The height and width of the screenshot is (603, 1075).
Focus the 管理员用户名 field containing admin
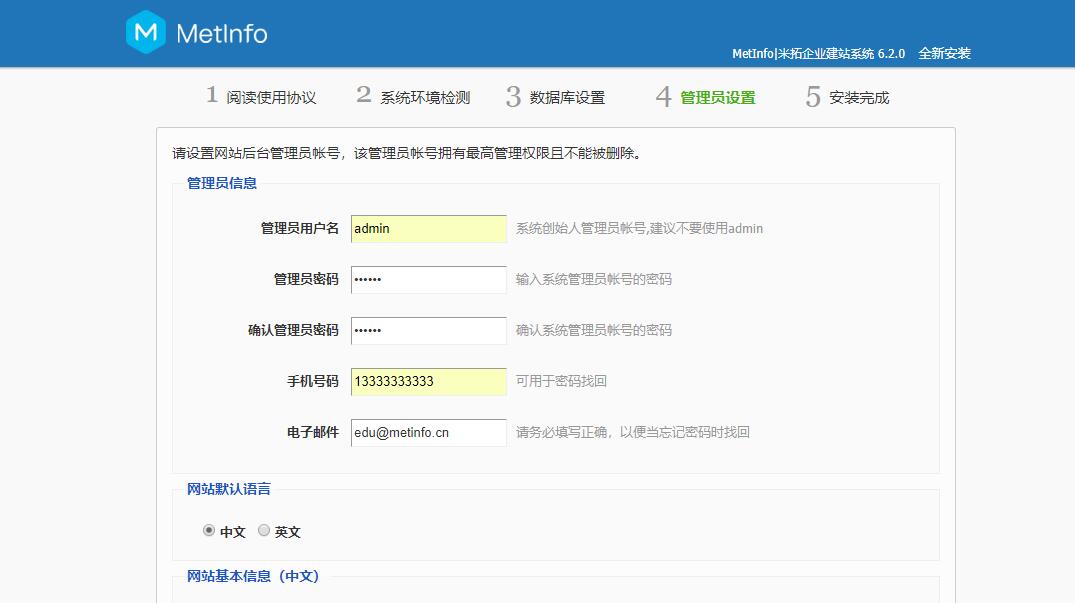point(428,229)
